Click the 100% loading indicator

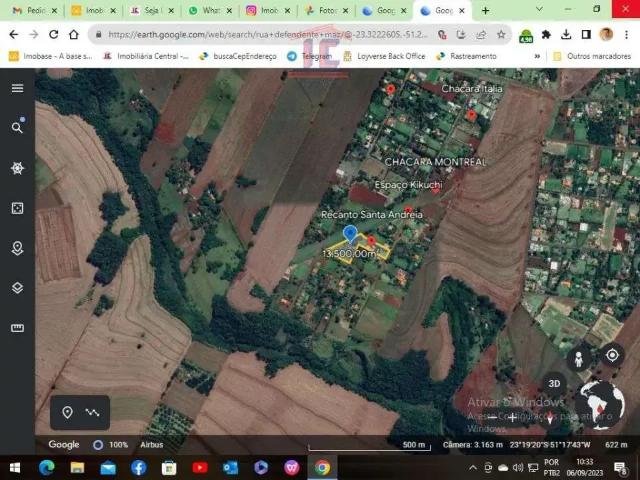(111, 444)
